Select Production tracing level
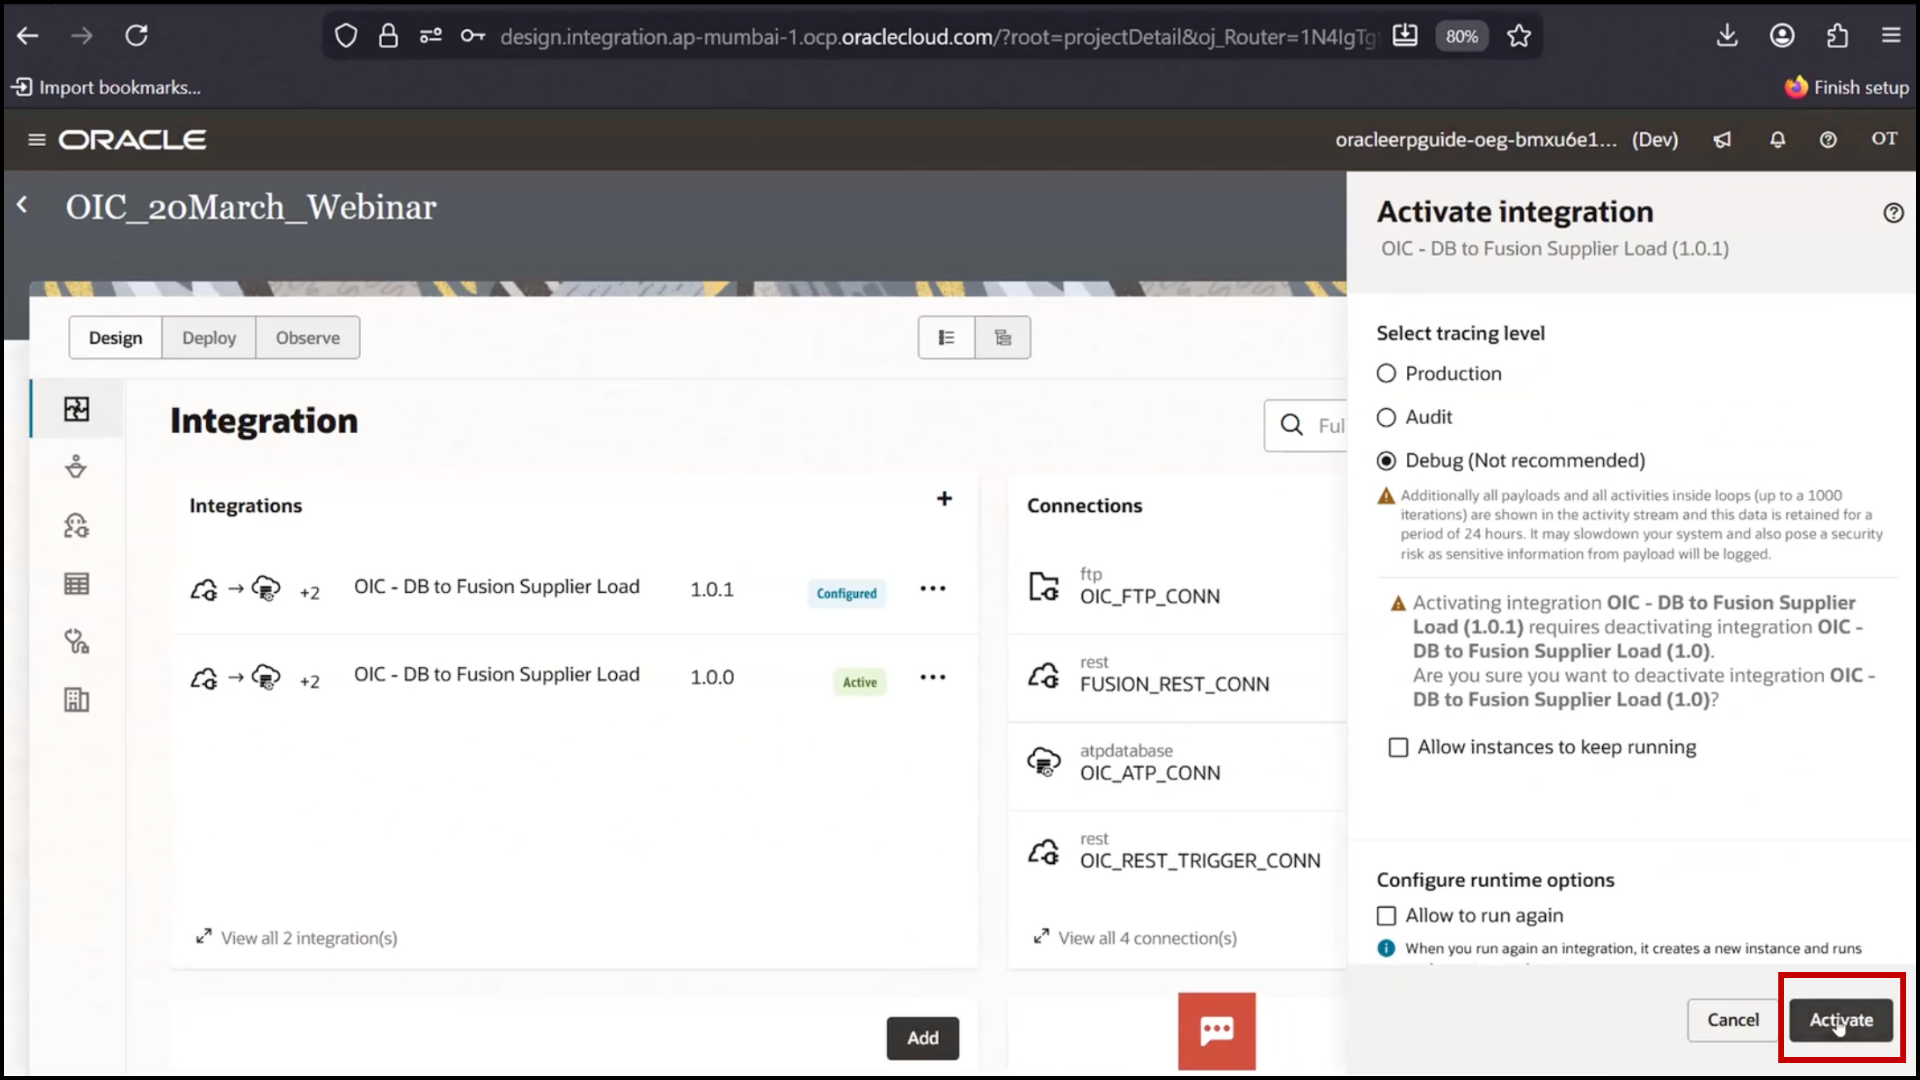Viewport: 1920px width, 1080px height. coord(1386,374)
